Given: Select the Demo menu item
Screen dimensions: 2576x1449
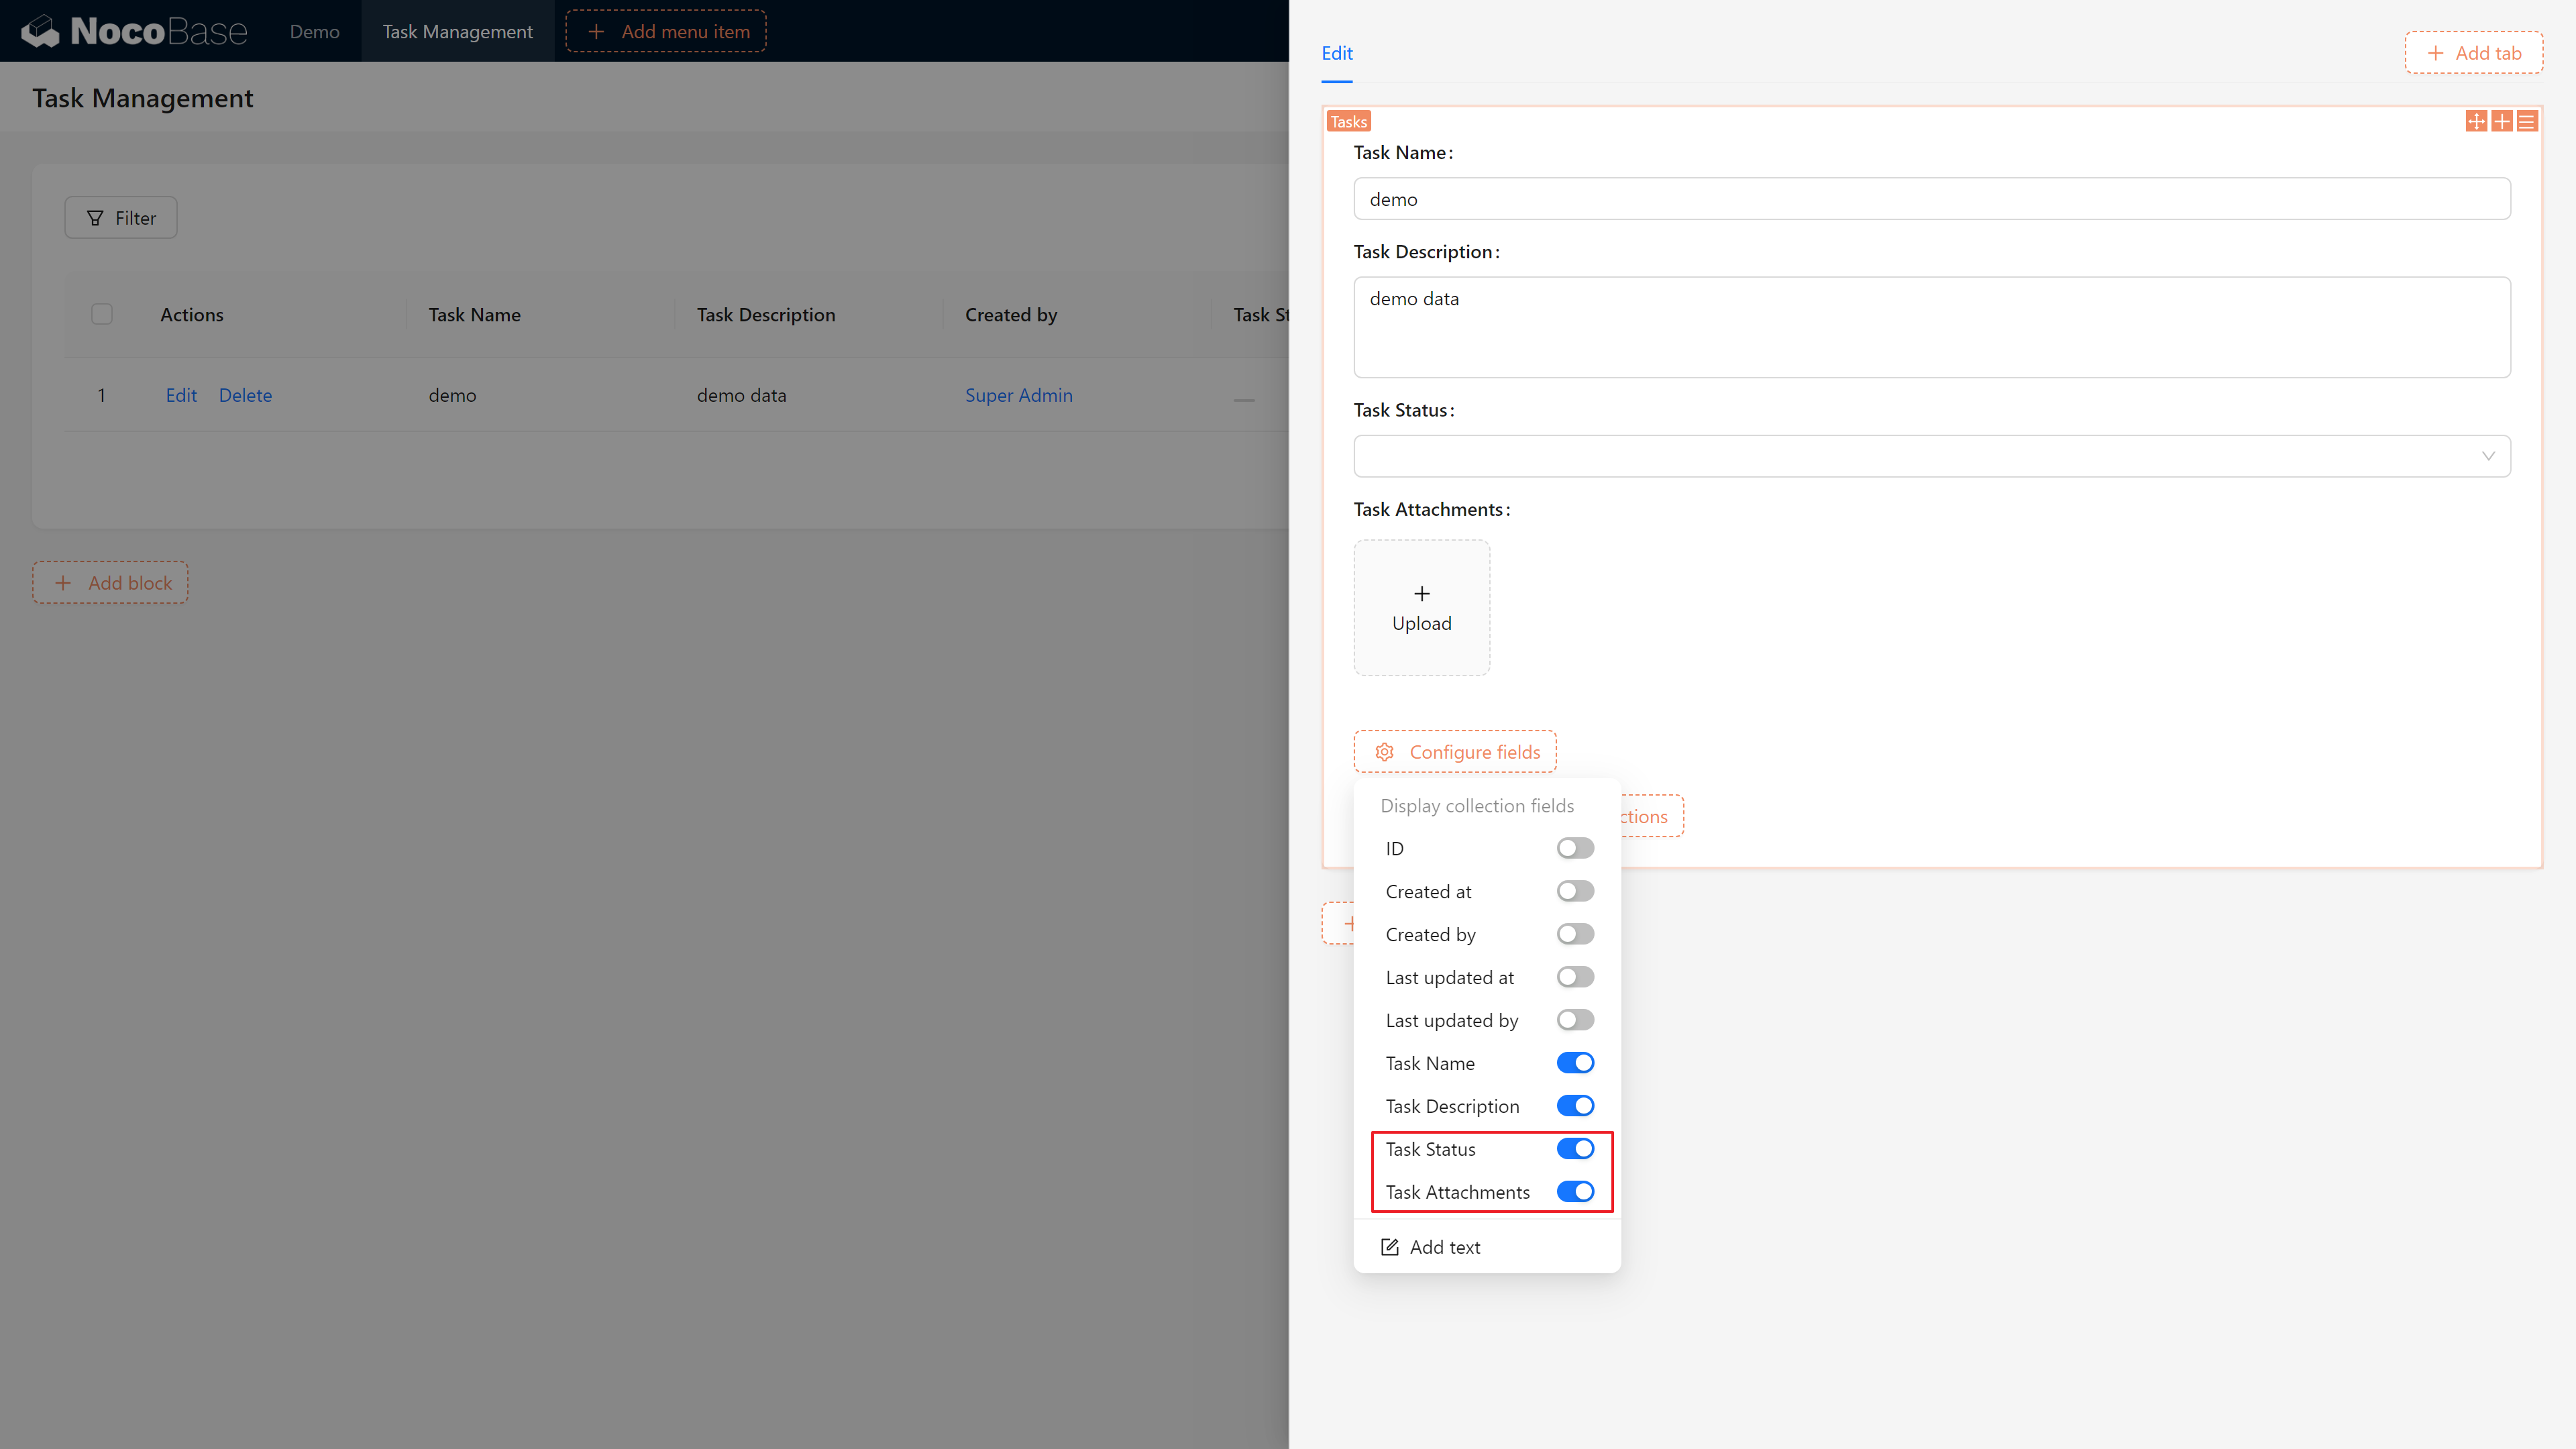Looking at the screenshot, I should tap(313, 30).
